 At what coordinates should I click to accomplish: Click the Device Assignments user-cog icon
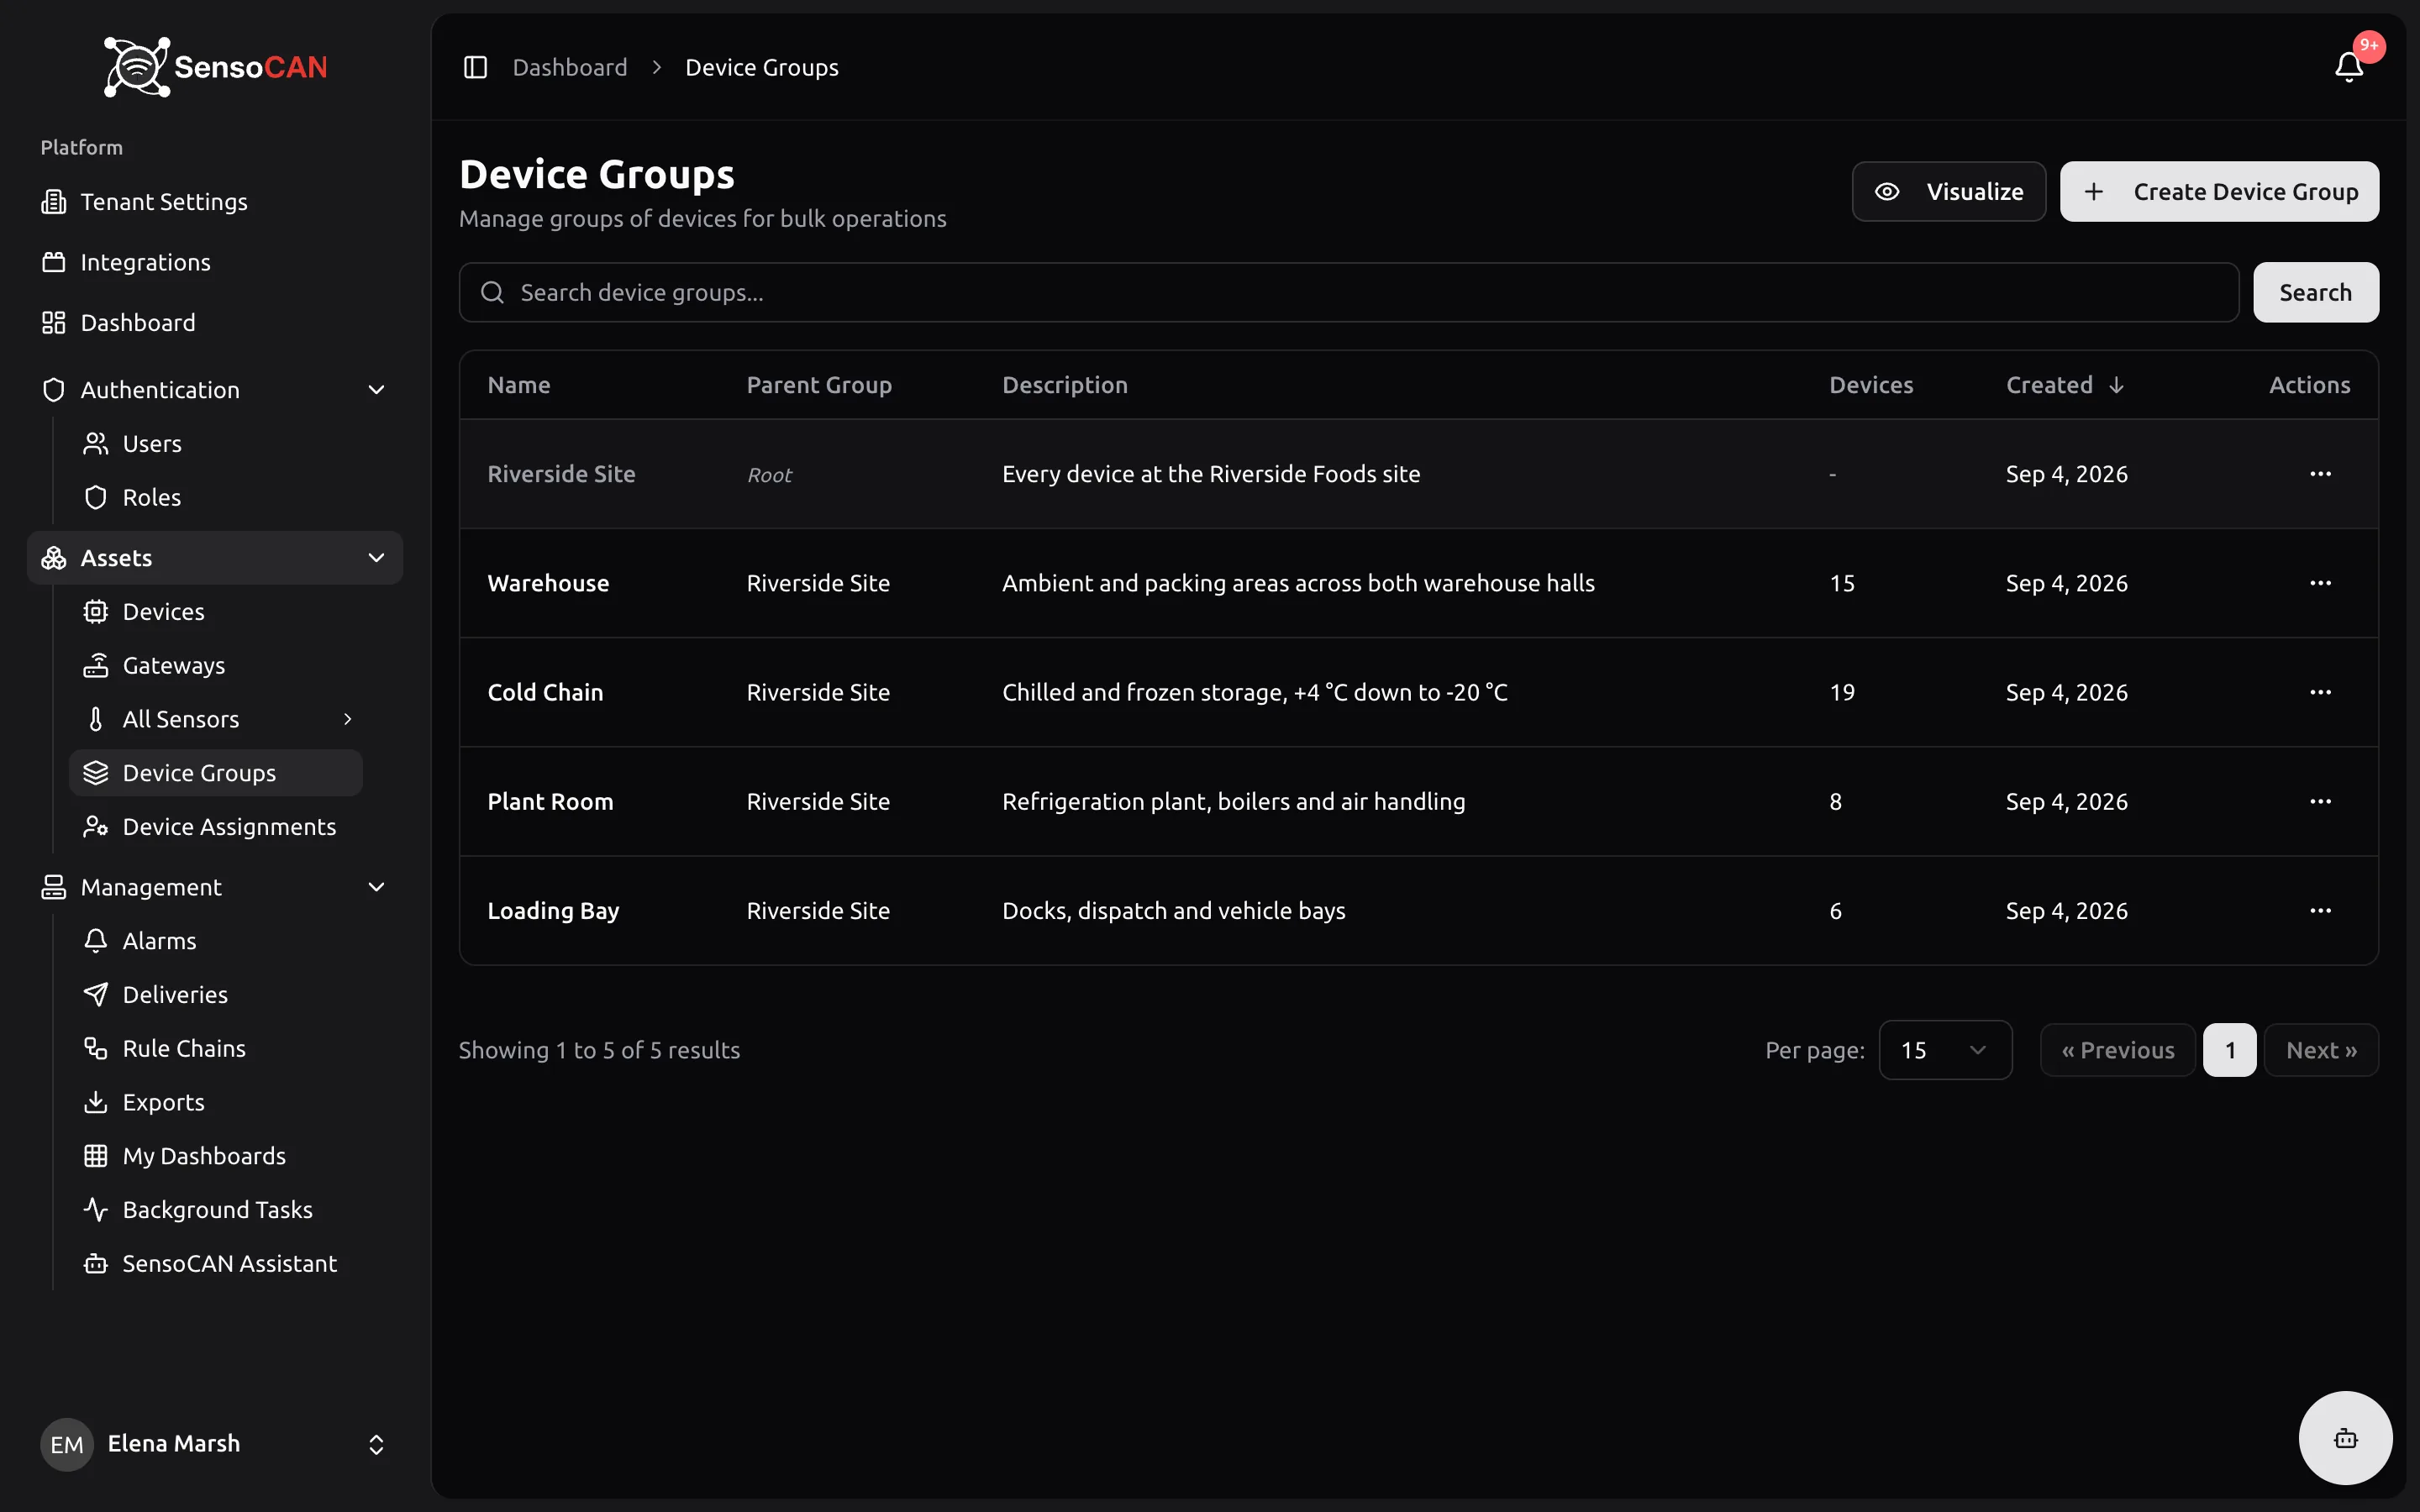(x=96, y=827)
